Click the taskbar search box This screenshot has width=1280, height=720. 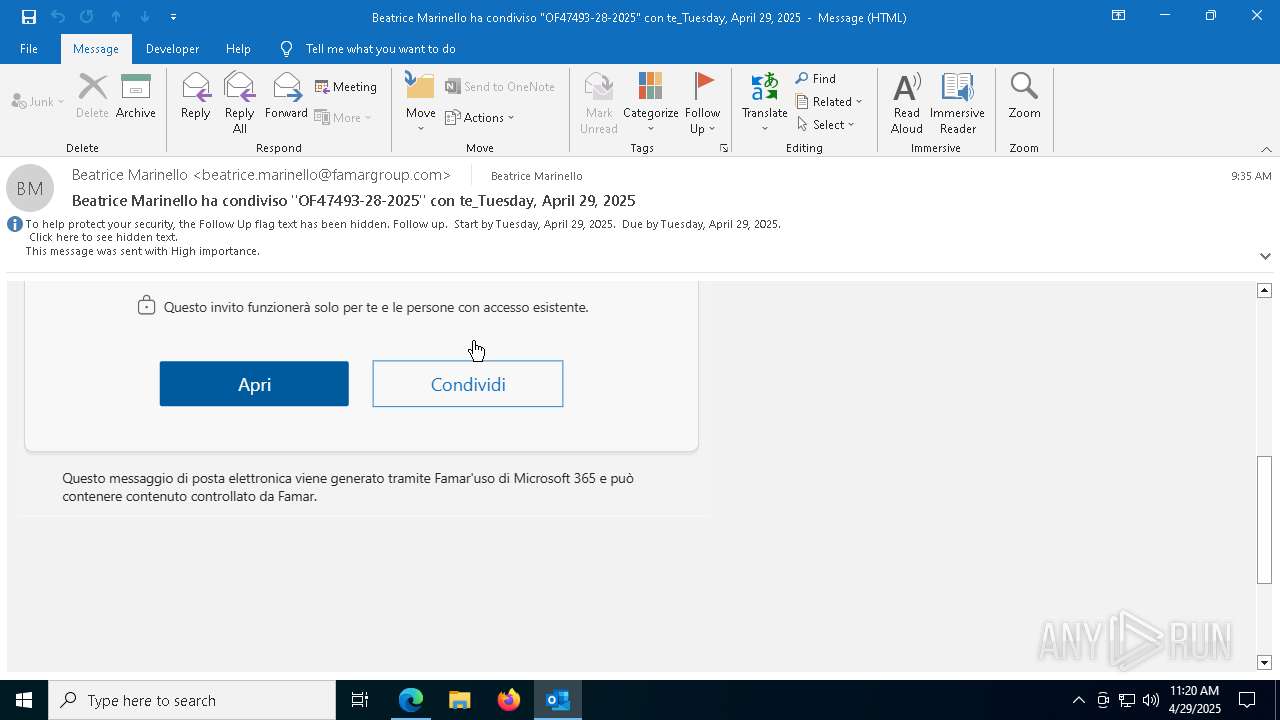192,700
